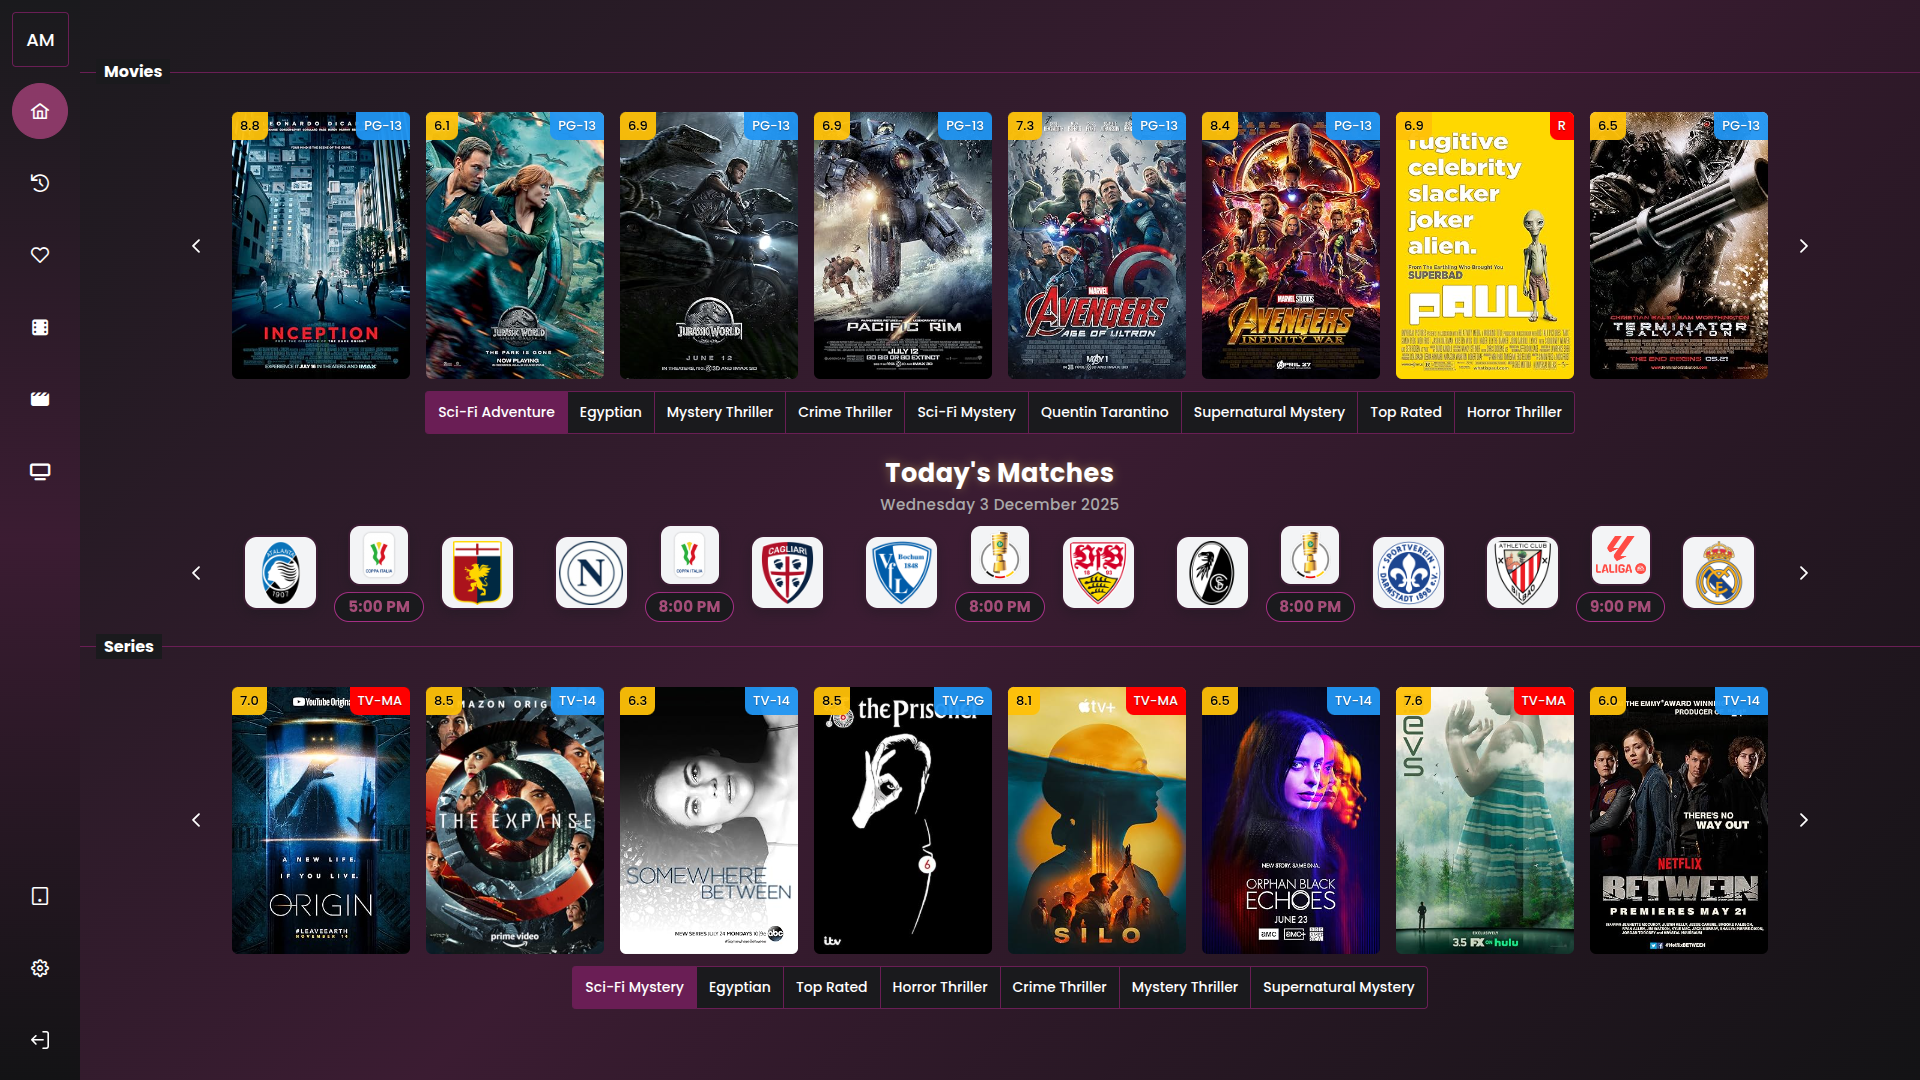The height and width of the screenshot is (1080, 1920).
Task: Select the Supernatural Mystery series filter
Action: pyautogui.click(x=1339, y=987)
